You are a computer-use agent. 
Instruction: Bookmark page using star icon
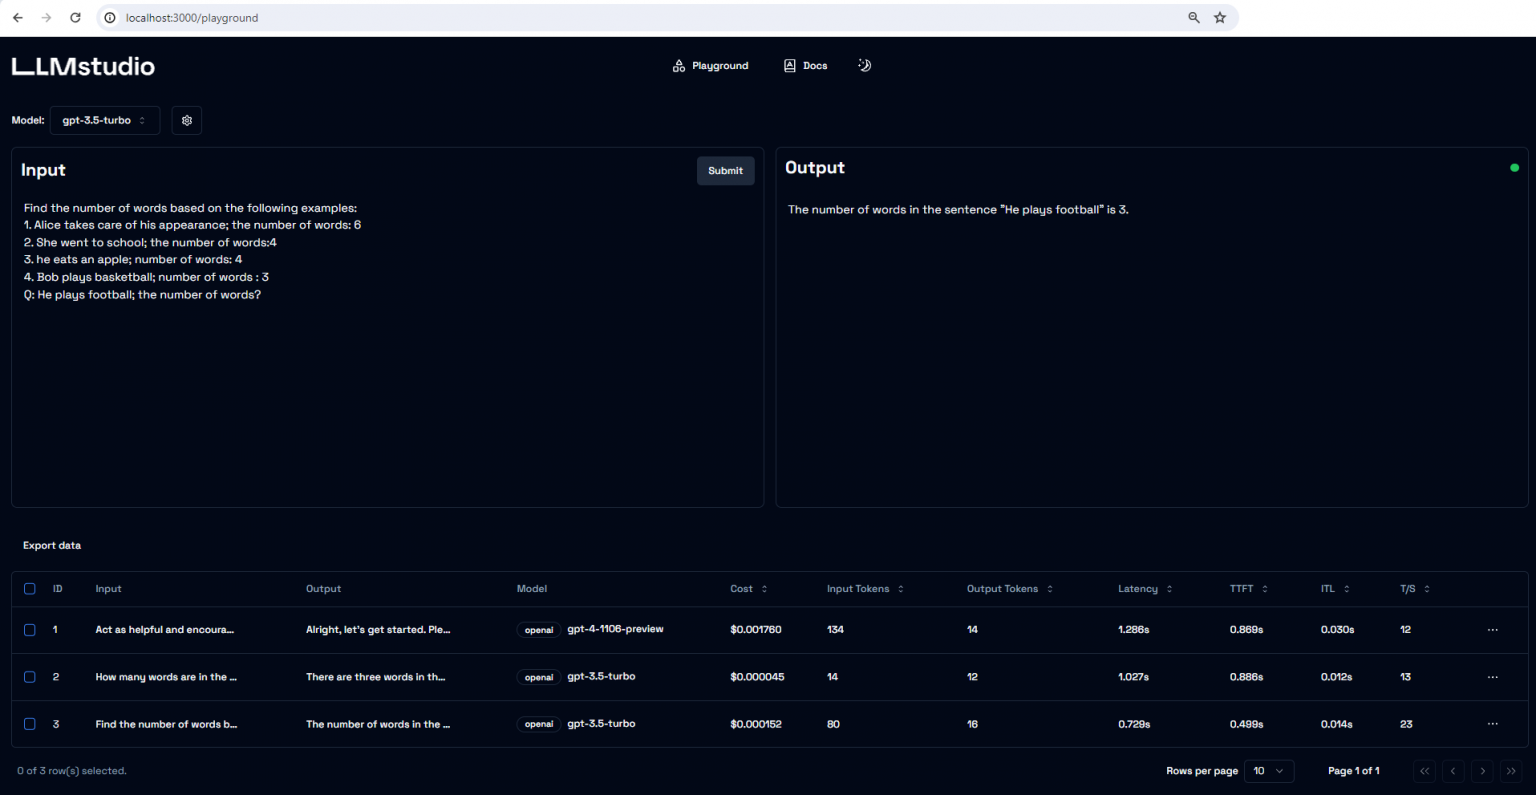[x=1220, y=18]
